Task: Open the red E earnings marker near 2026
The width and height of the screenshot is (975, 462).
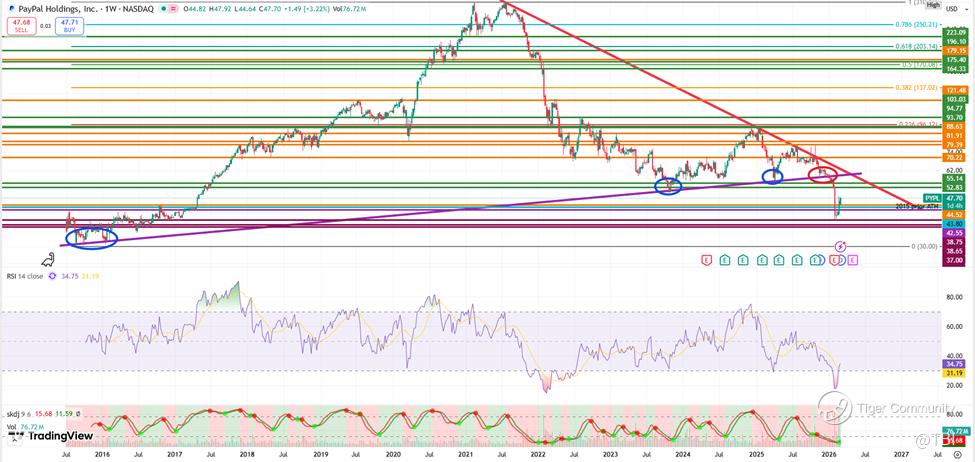Action: pos(834,260)
